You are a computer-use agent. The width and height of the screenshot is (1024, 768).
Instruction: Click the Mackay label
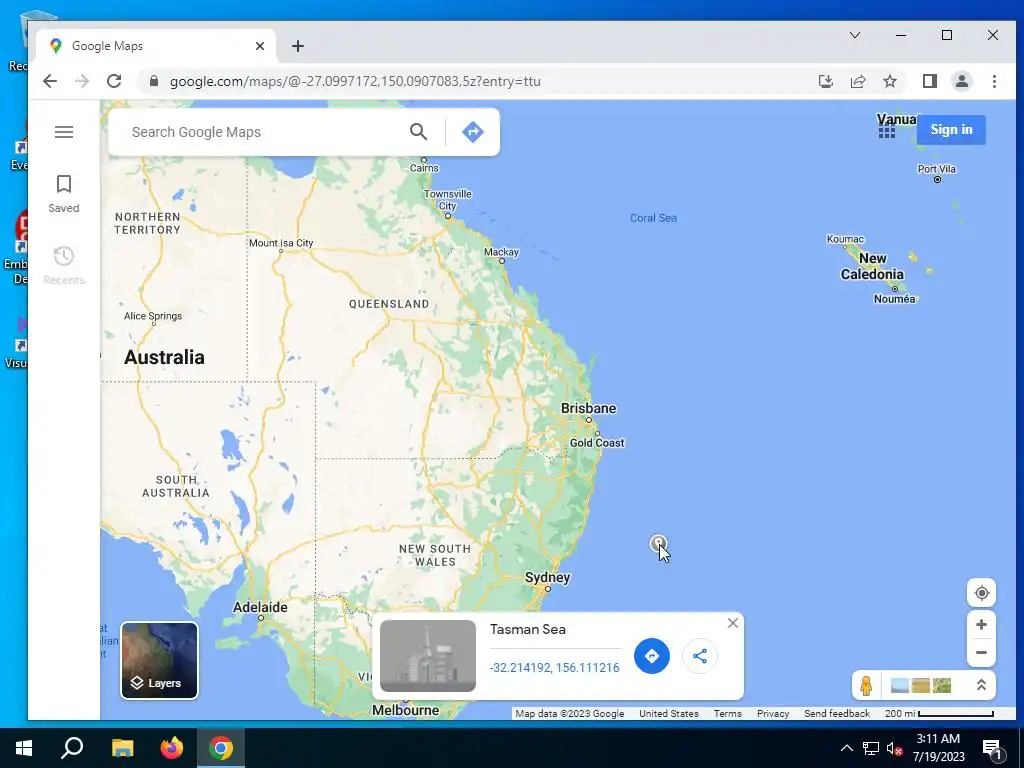501,252
